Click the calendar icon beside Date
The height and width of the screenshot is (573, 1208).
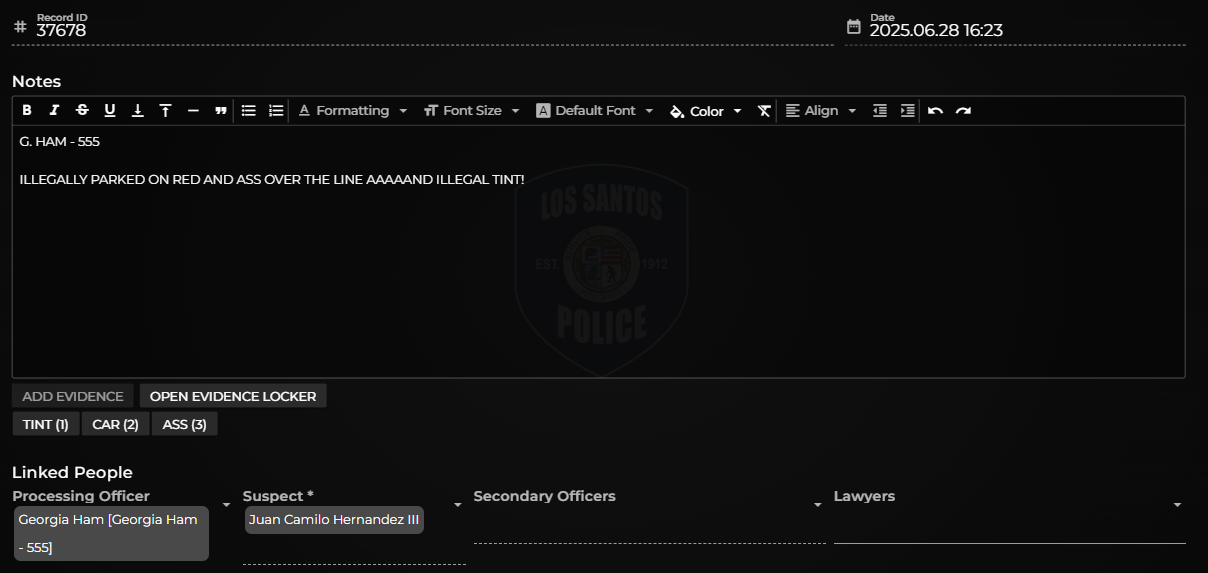click(x=853, y=26)
